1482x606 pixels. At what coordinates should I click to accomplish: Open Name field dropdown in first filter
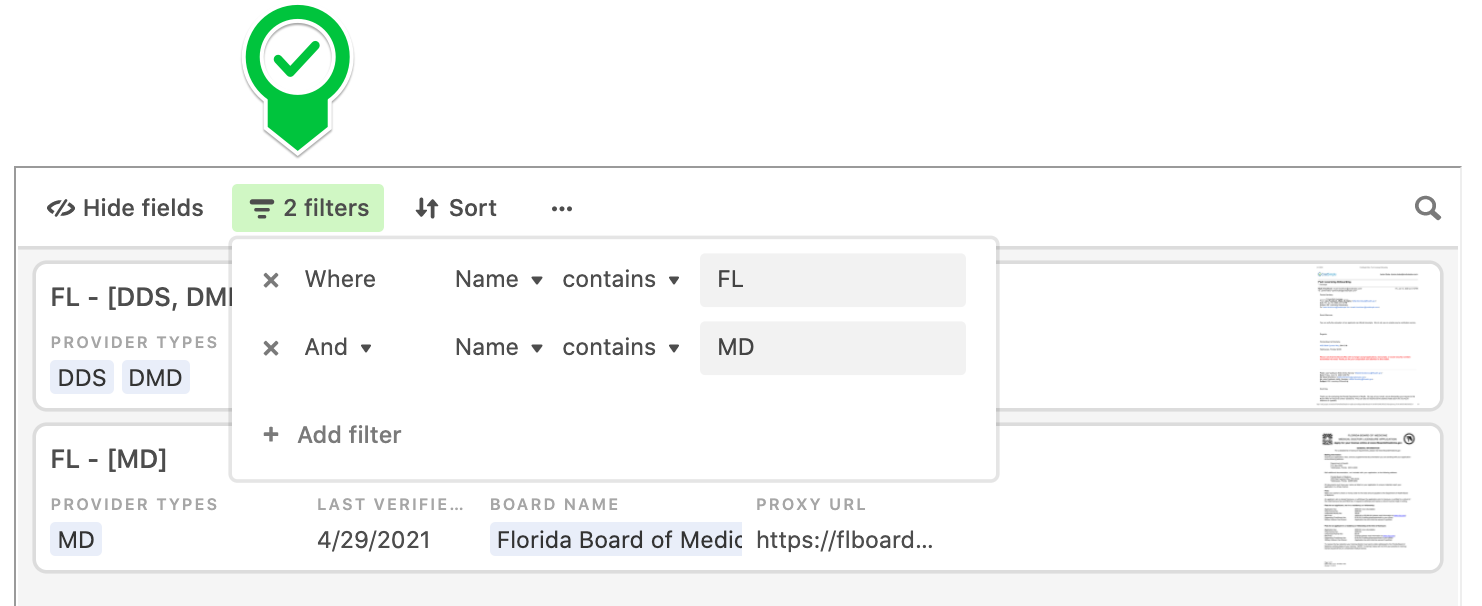[499, 279]
